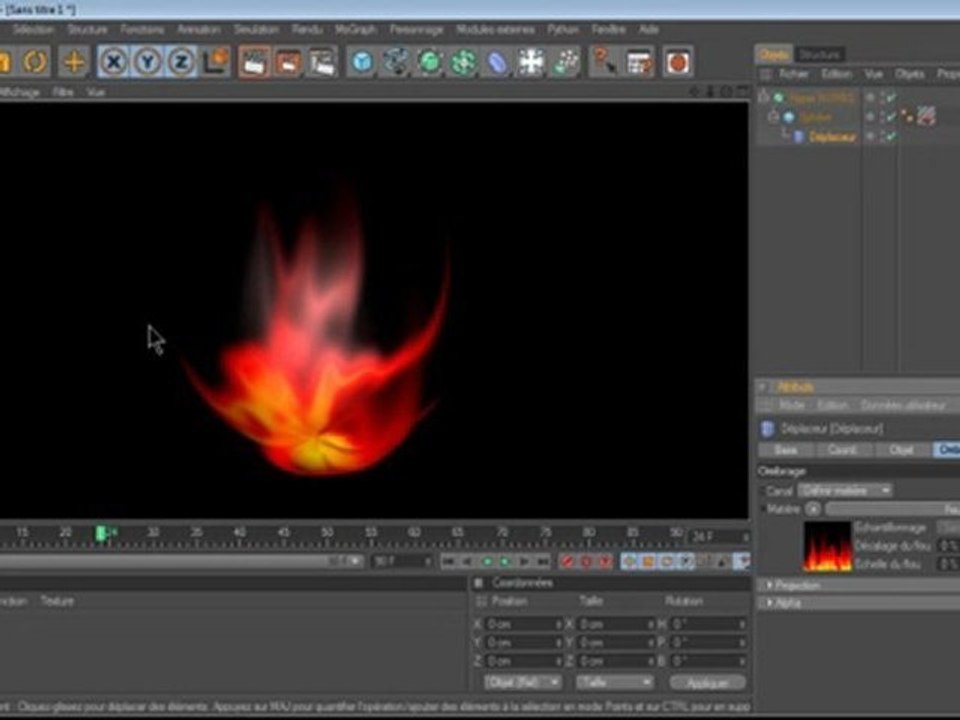
Task: Go to the start of animation
Action: coord(449,561)
